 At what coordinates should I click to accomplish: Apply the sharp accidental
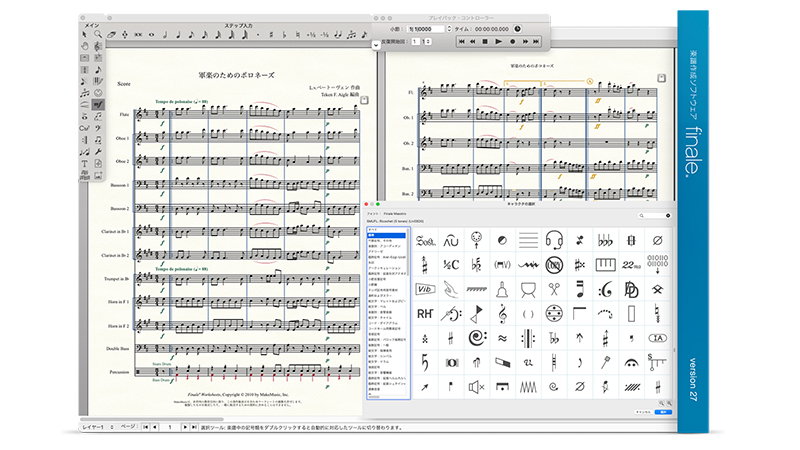[271, 35]
